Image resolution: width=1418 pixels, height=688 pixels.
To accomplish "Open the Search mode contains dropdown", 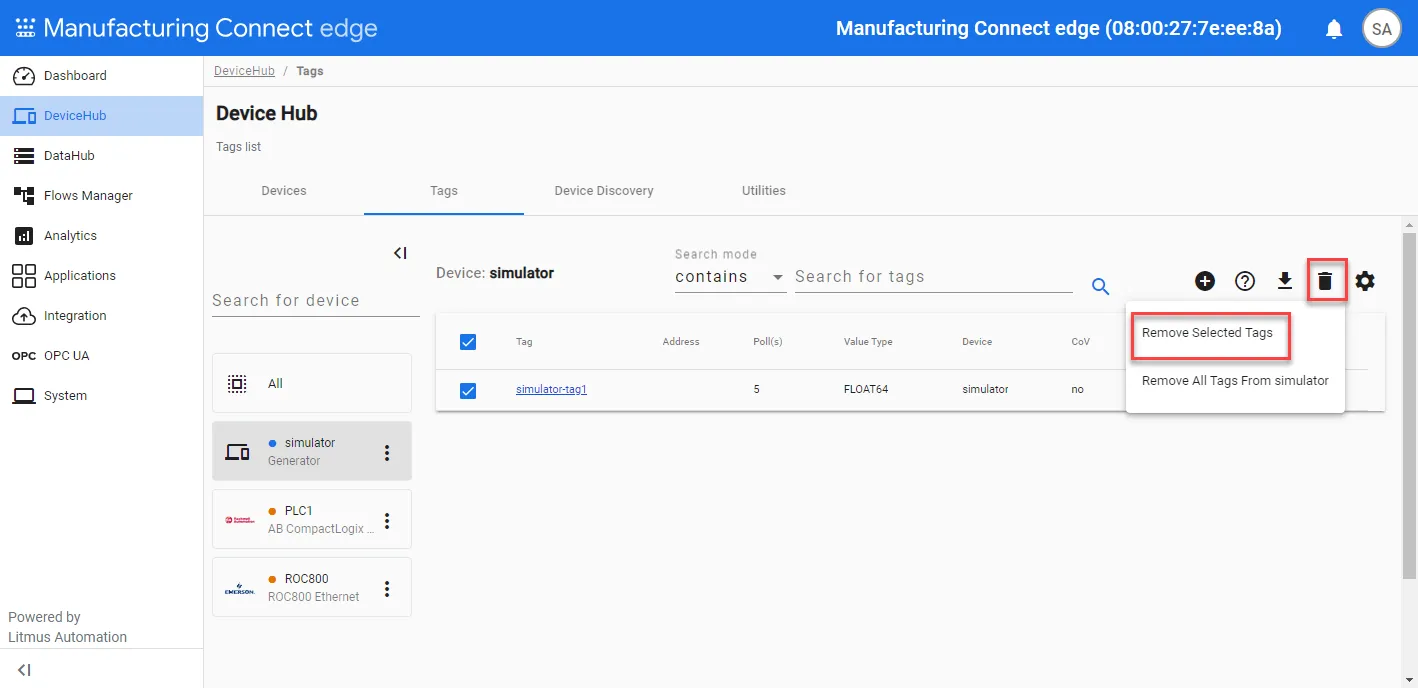I will pos(730,277).
